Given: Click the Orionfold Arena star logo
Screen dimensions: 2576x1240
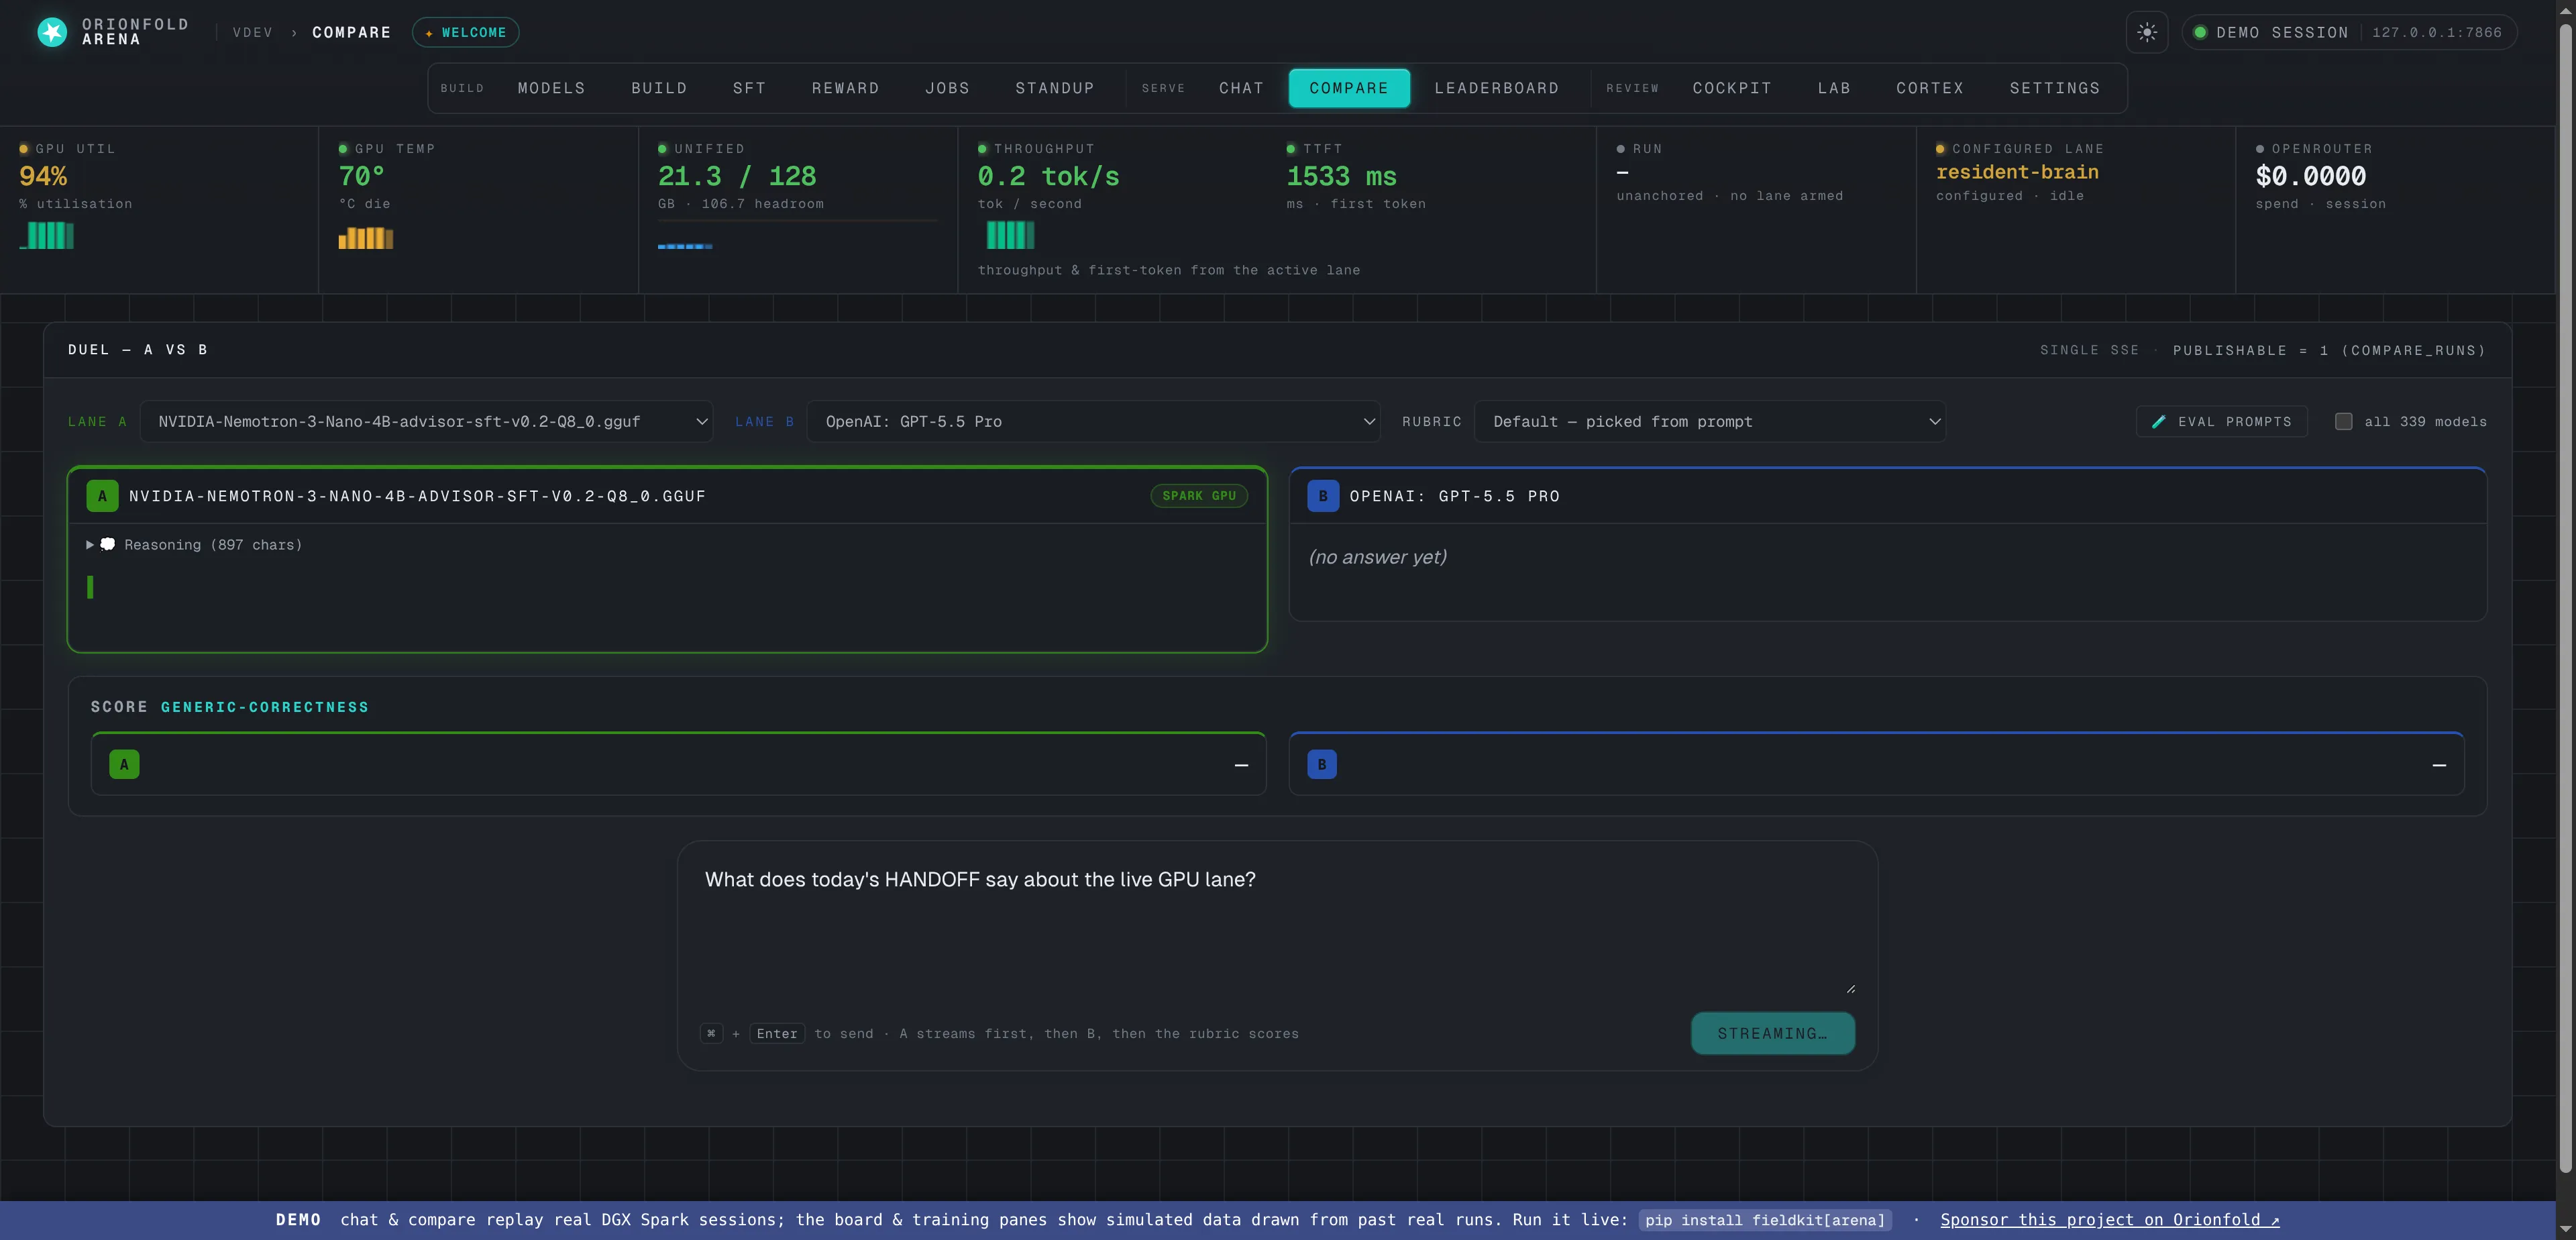Looking at the screenshot, I should (x=52, y=32).
